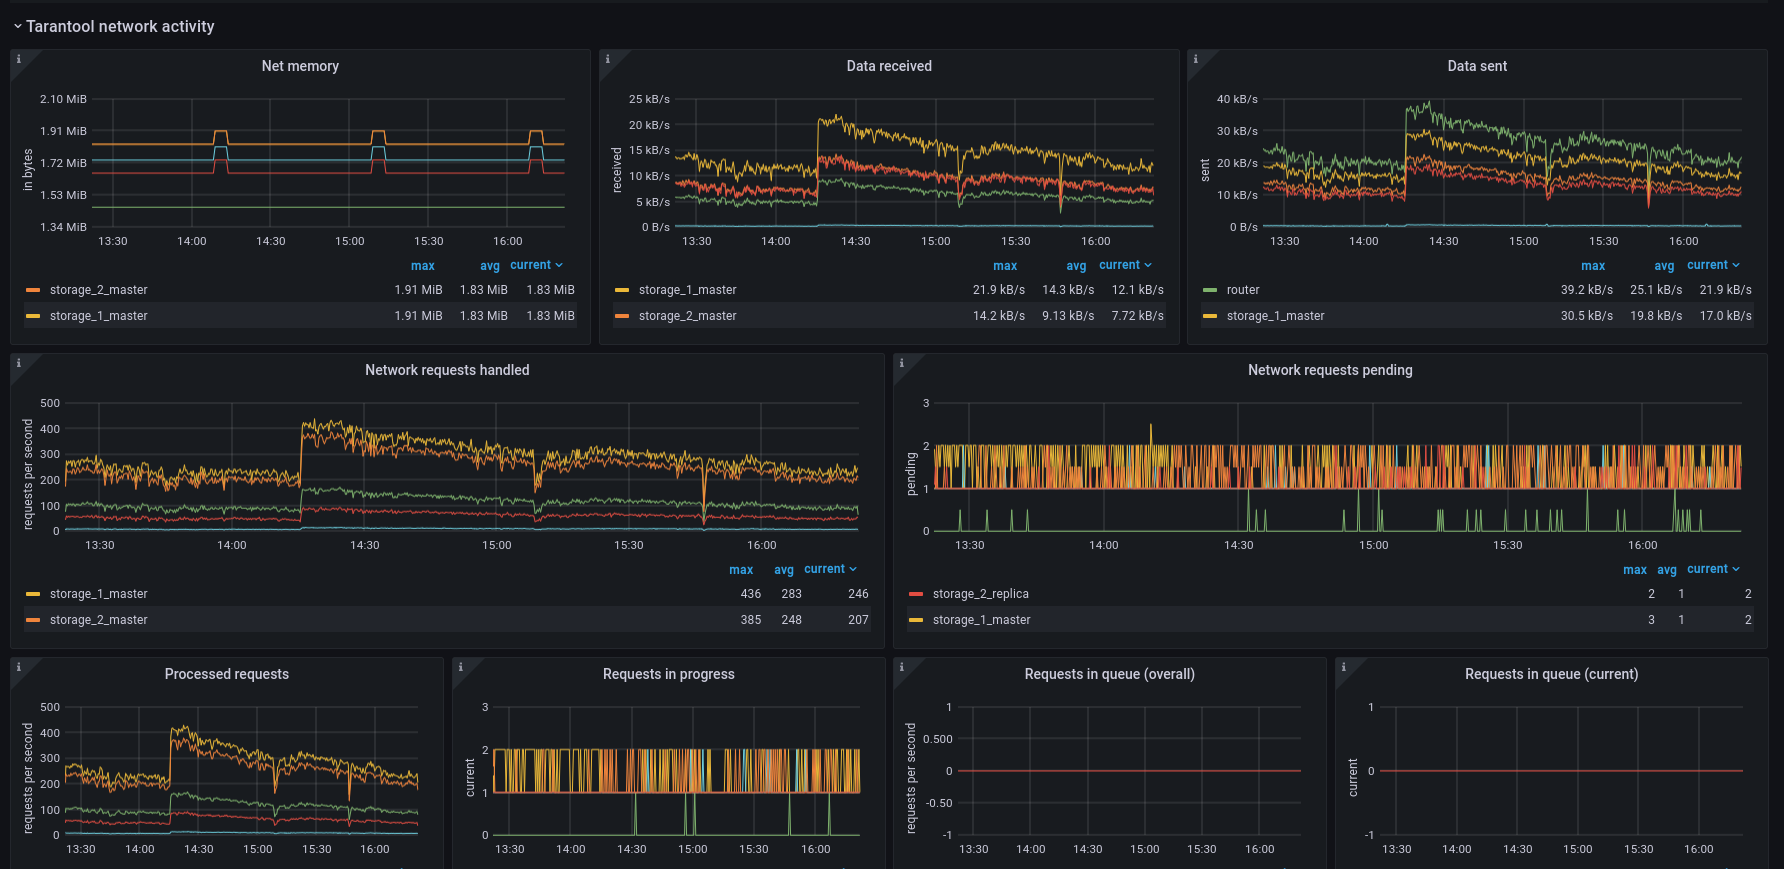Click storage_1_master swatch in Network requests pending
1784x869 pixels.
pos(916,620)
